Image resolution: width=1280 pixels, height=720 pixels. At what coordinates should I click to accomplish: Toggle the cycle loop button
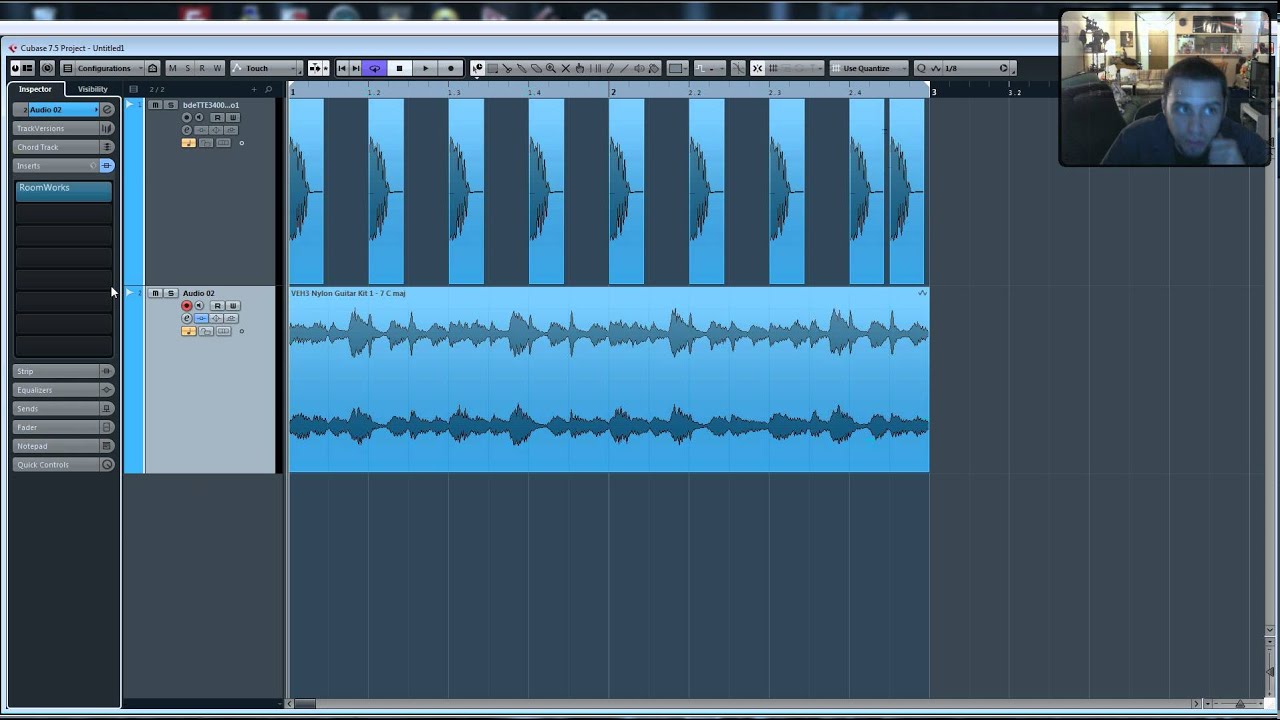375,68
